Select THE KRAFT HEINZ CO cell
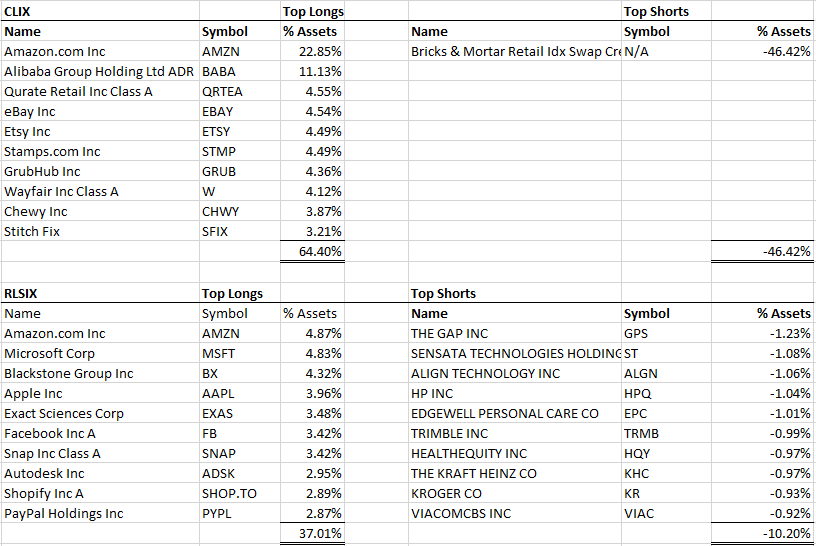The image size is (816, 546). coord(474,473)
